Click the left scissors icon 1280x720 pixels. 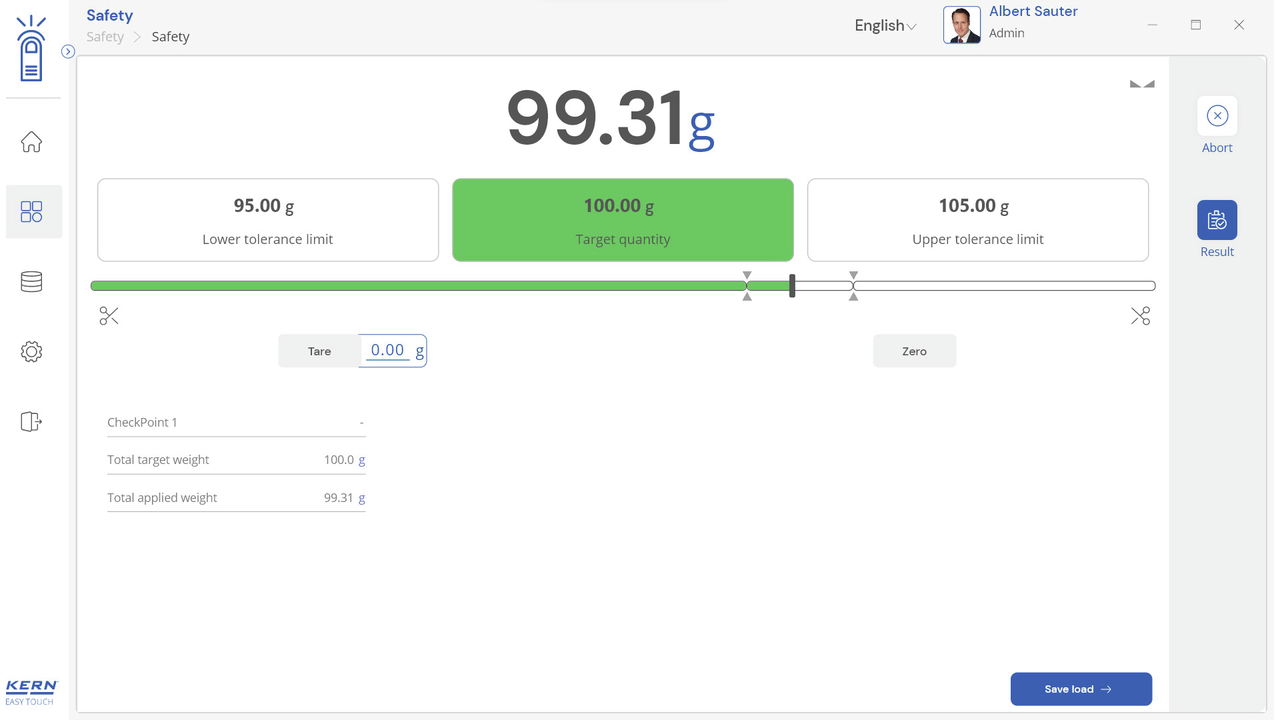click(109, 316)
